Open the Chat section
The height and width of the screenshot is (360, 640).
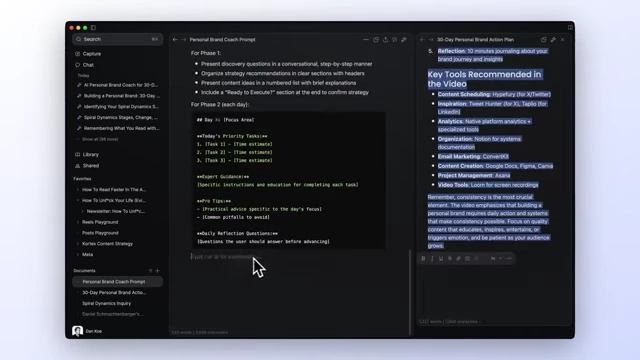click(x=88, y=65)
